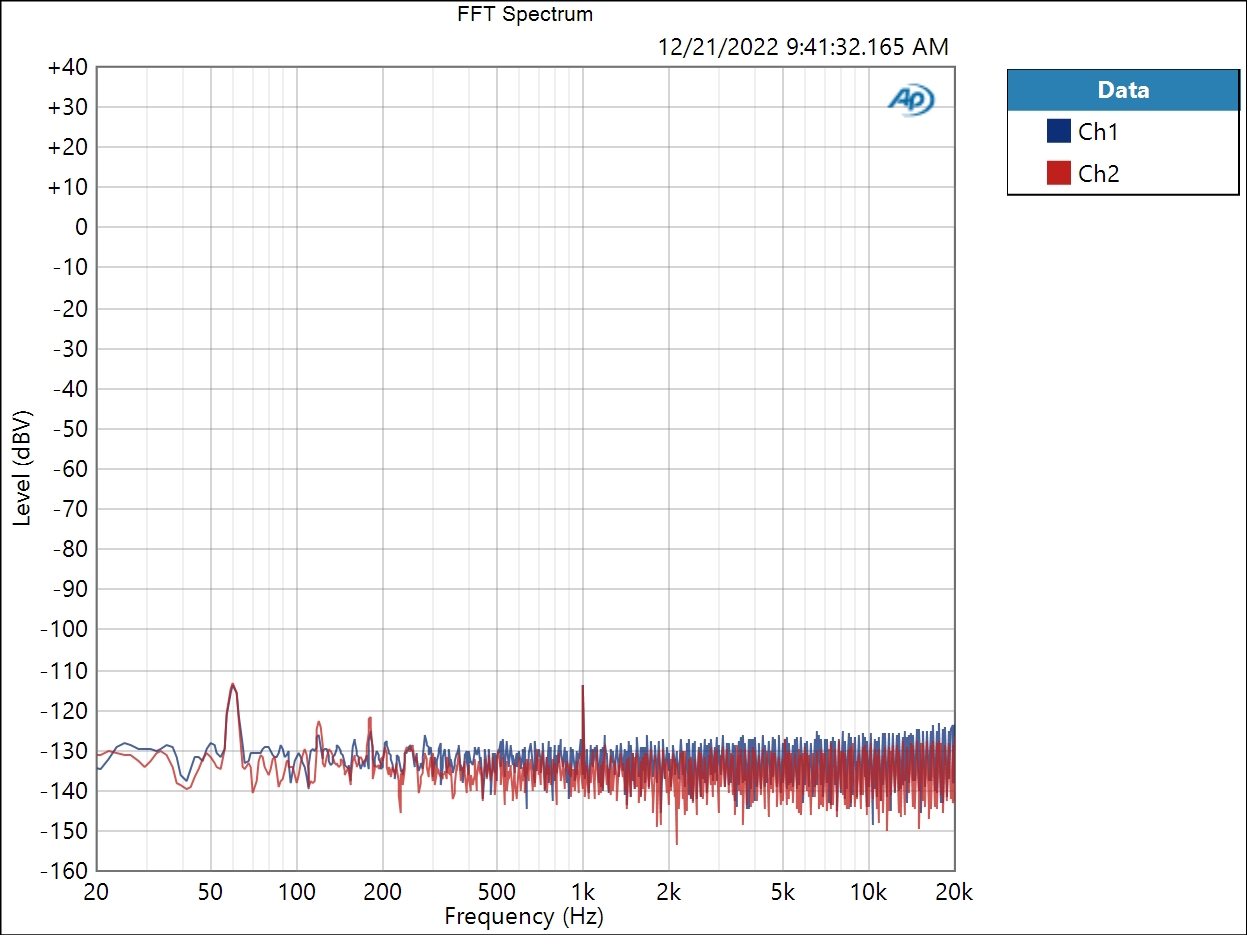The width and height of the screenshot is (1247, 935).
Task: Click the FFT Spectrum graph title
Action: (525, 14)
